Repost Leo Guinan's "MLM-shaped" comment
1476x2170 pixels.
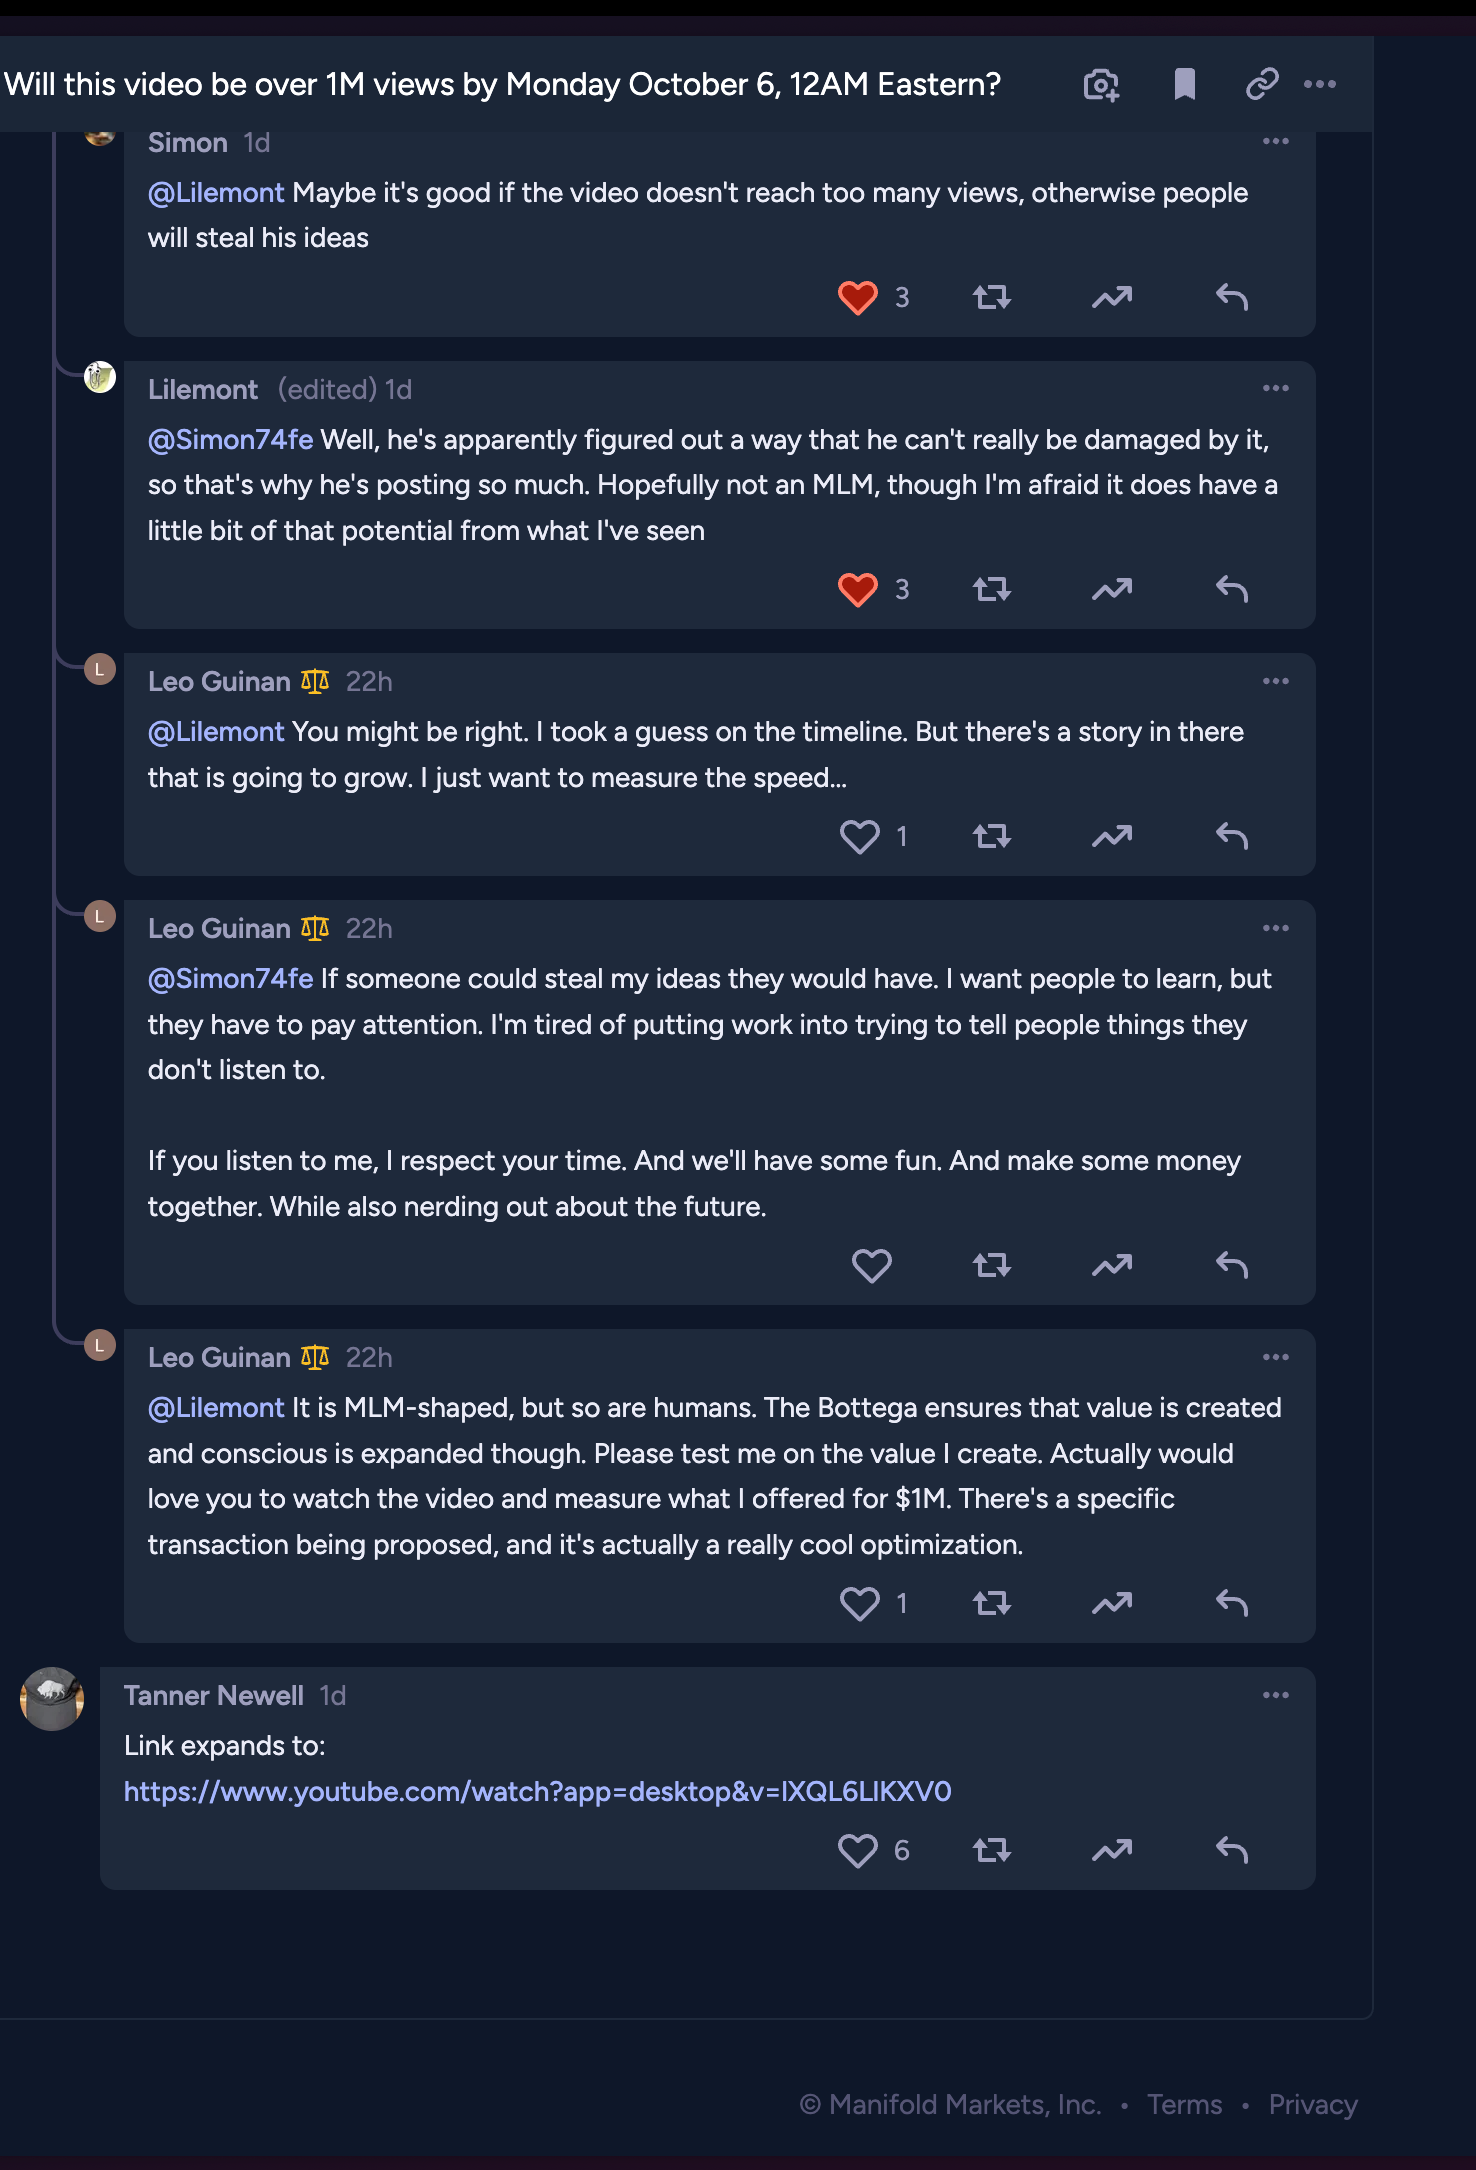[992, 1604]
